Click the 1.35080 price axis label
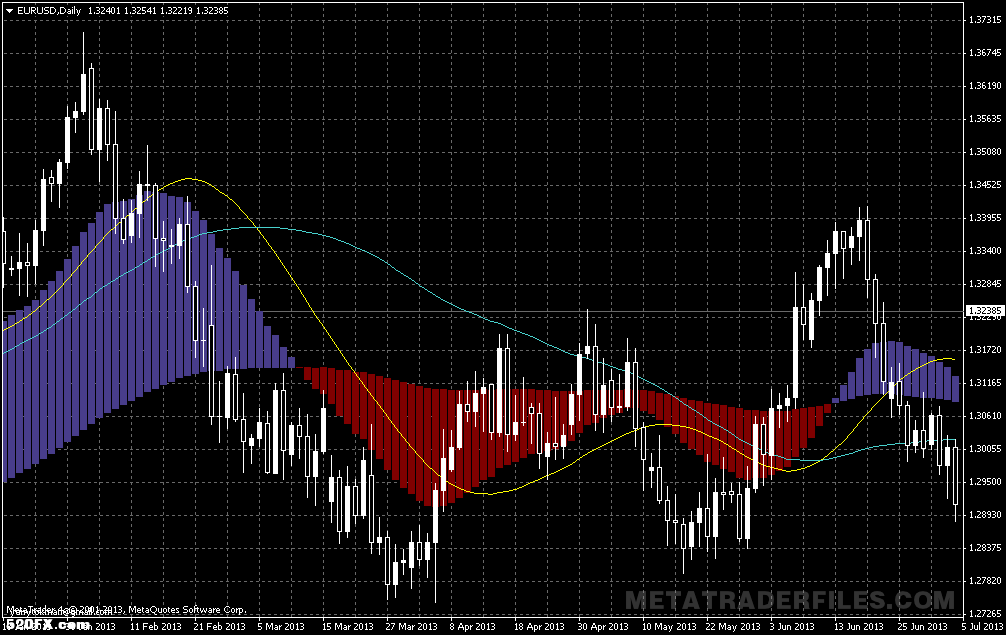 pyautogui.click(x=984, y=152)
